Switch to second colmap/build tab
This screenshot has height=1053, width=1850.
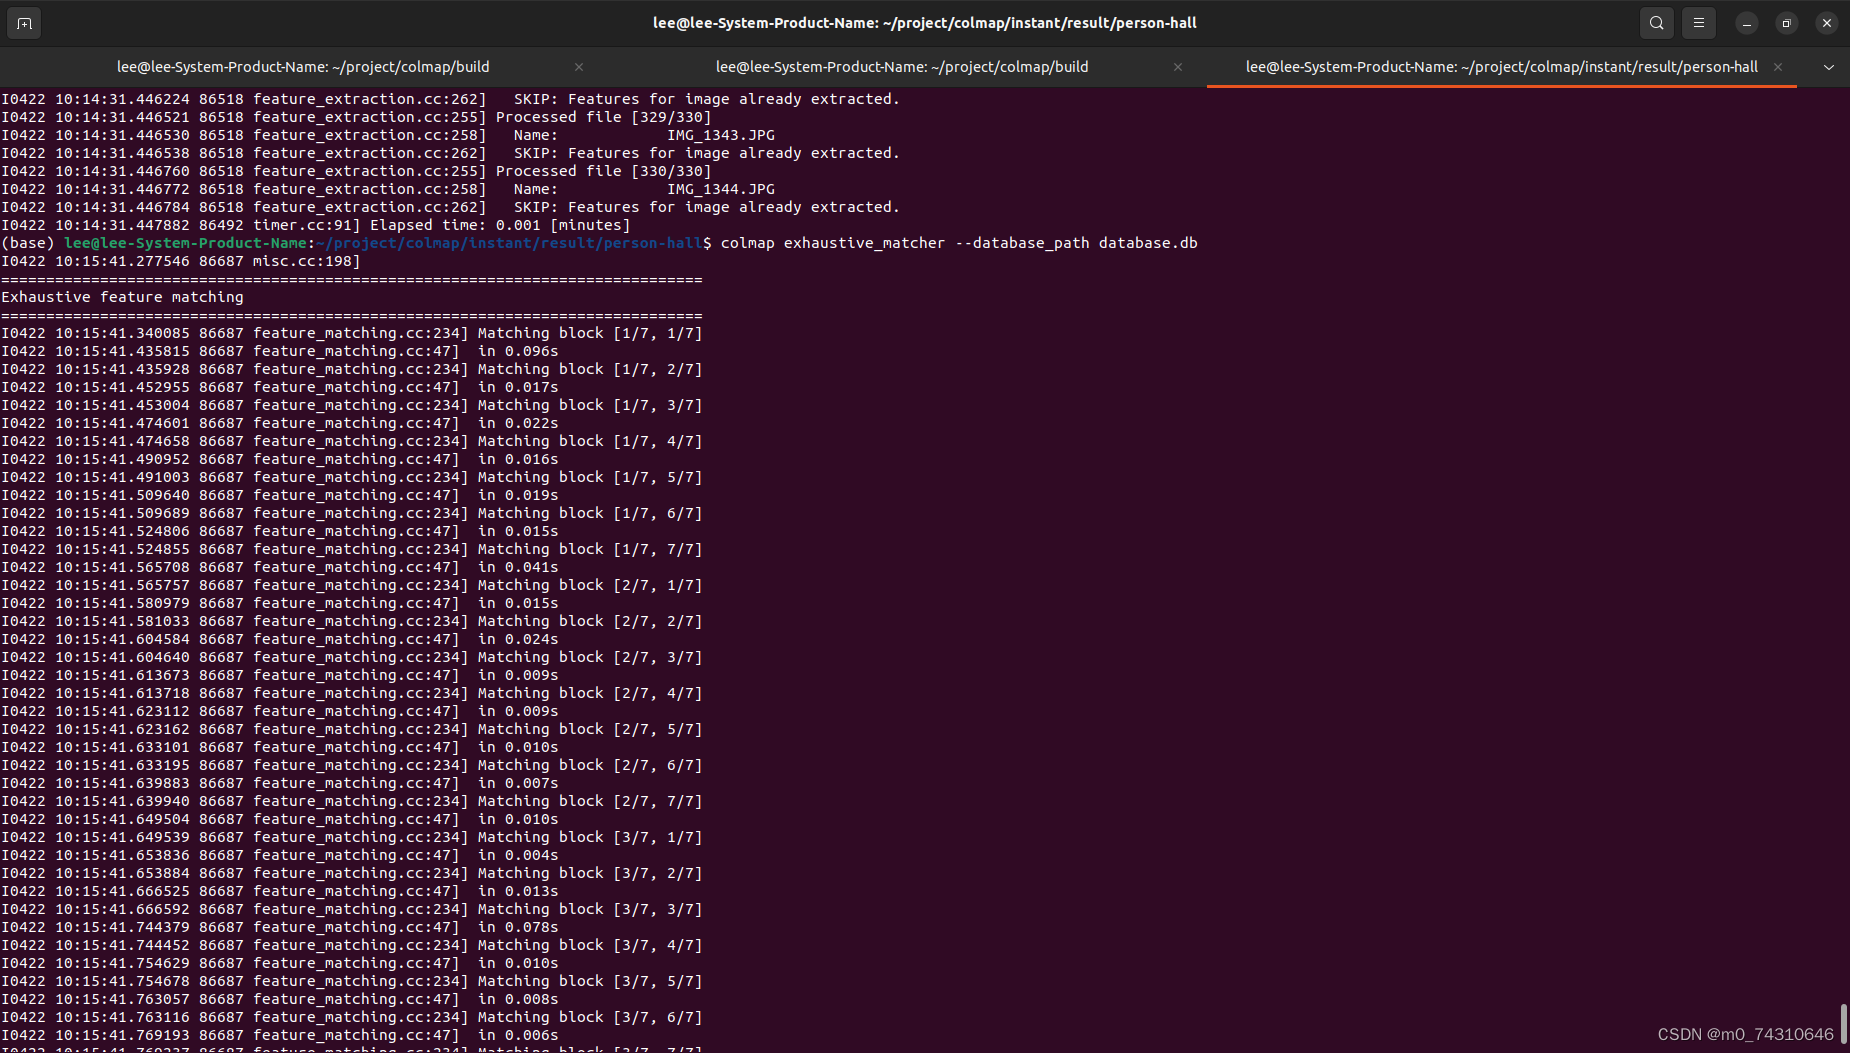tap(902, 67)
